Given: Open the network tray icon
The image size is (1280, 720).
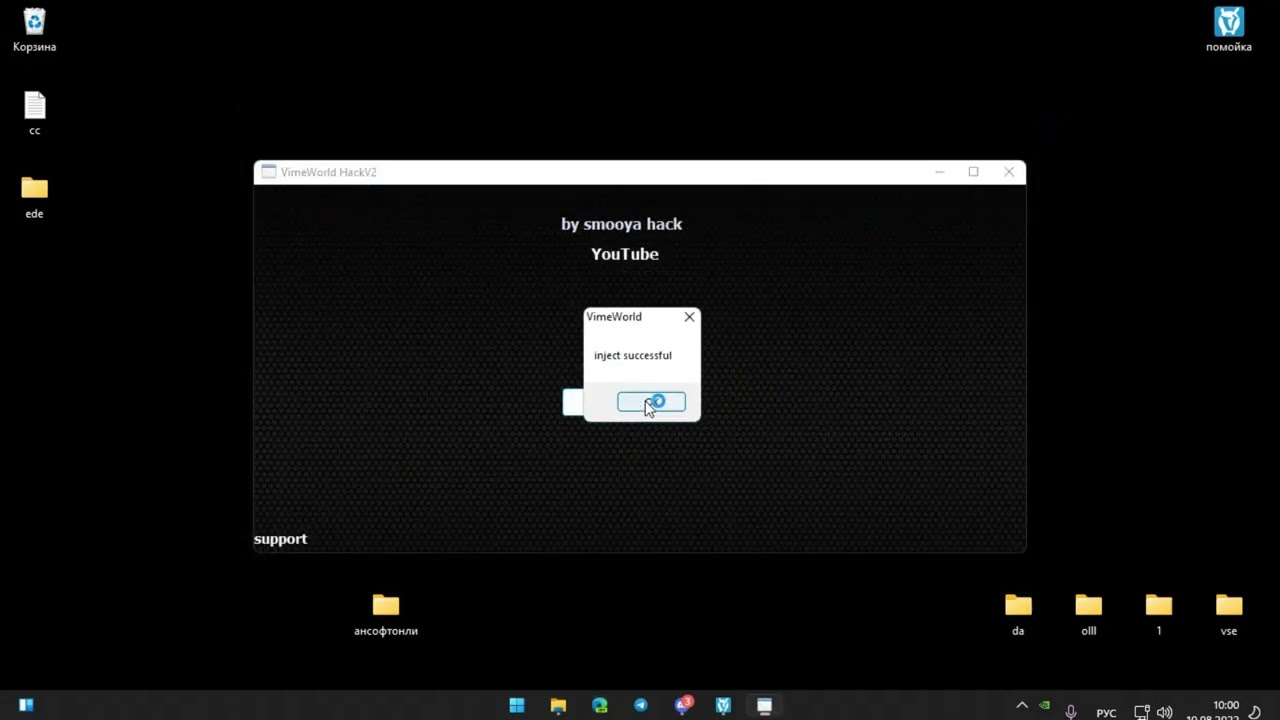Looking at the screenshot, I should pos(1141,713).
